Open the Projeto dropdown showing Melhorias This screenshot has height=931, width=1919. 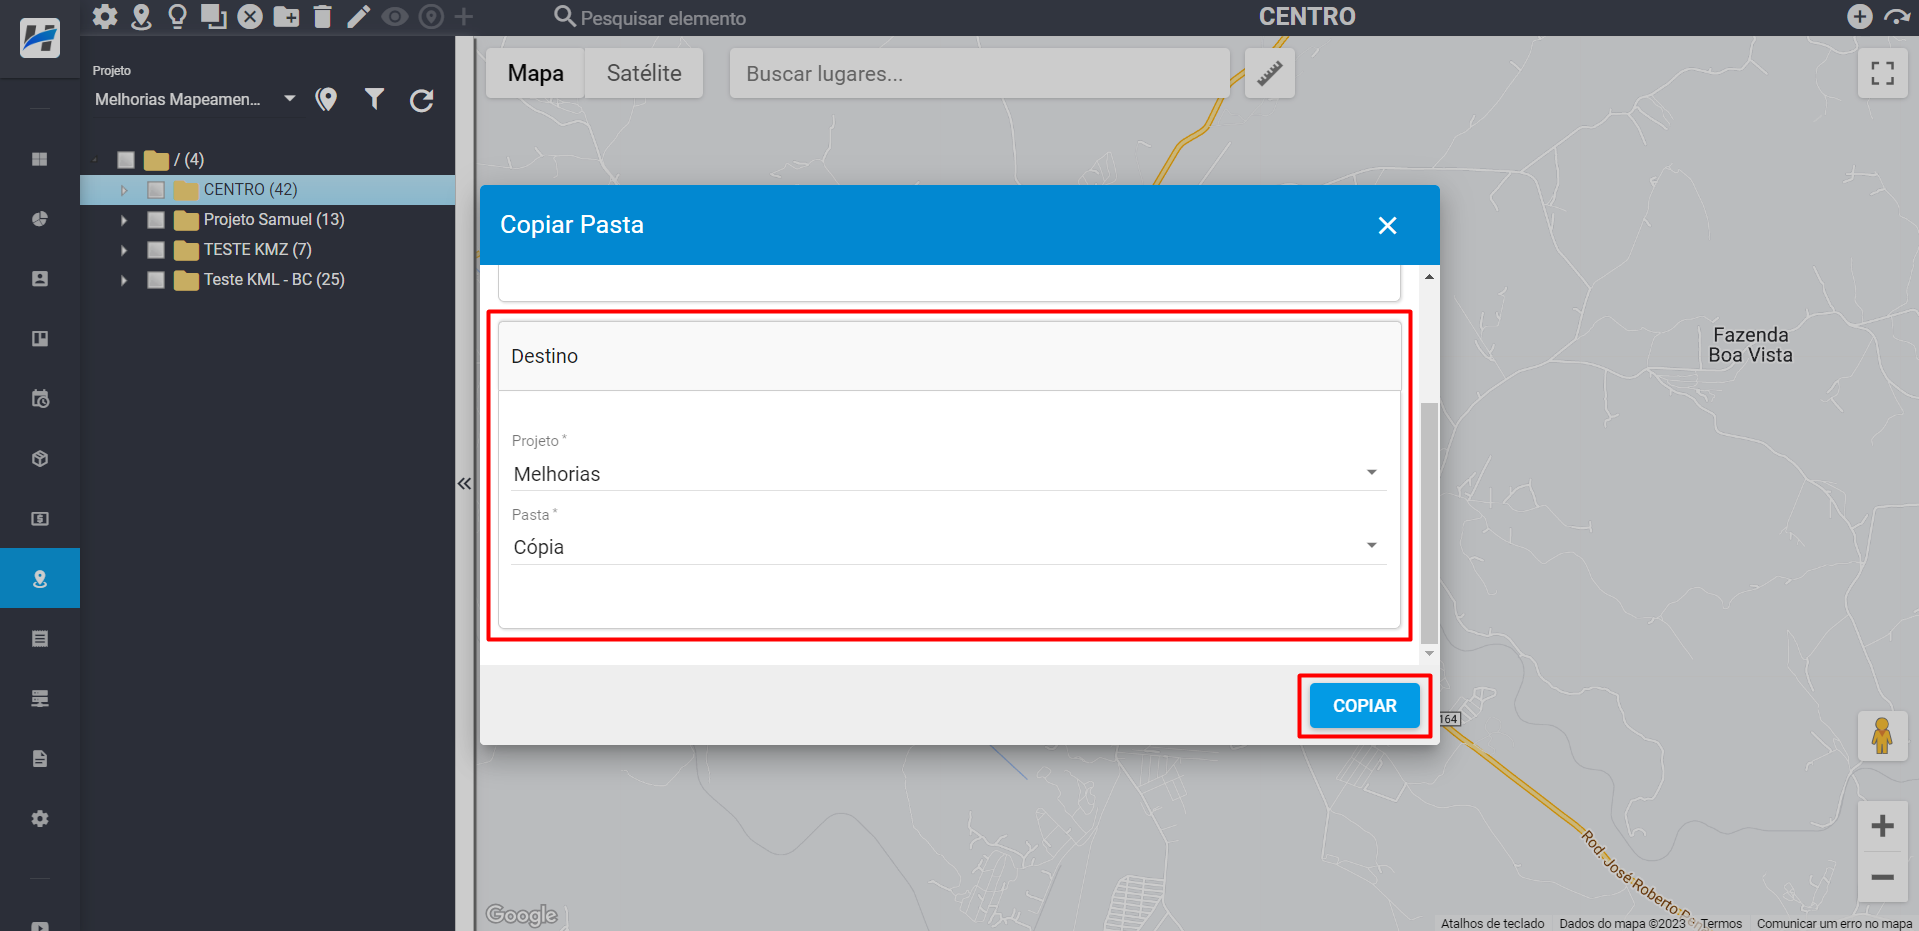click(x=947, y=474)
